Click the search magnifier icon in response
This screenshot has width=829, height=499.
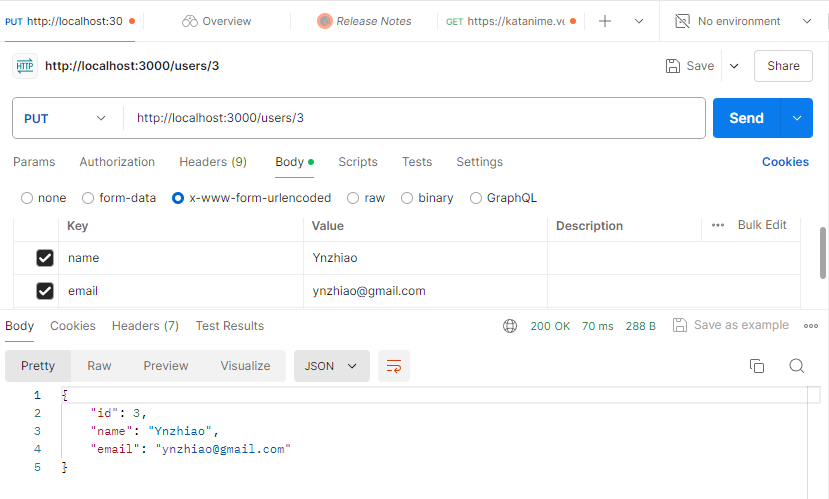797,366
